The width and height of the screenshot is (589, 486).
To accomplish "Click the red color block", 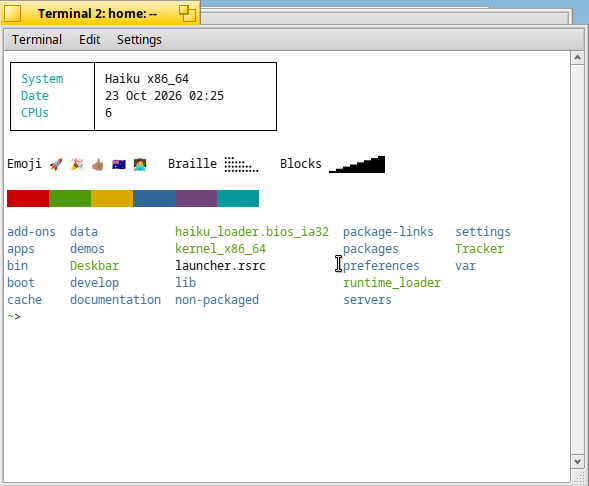I will [28, 198].
